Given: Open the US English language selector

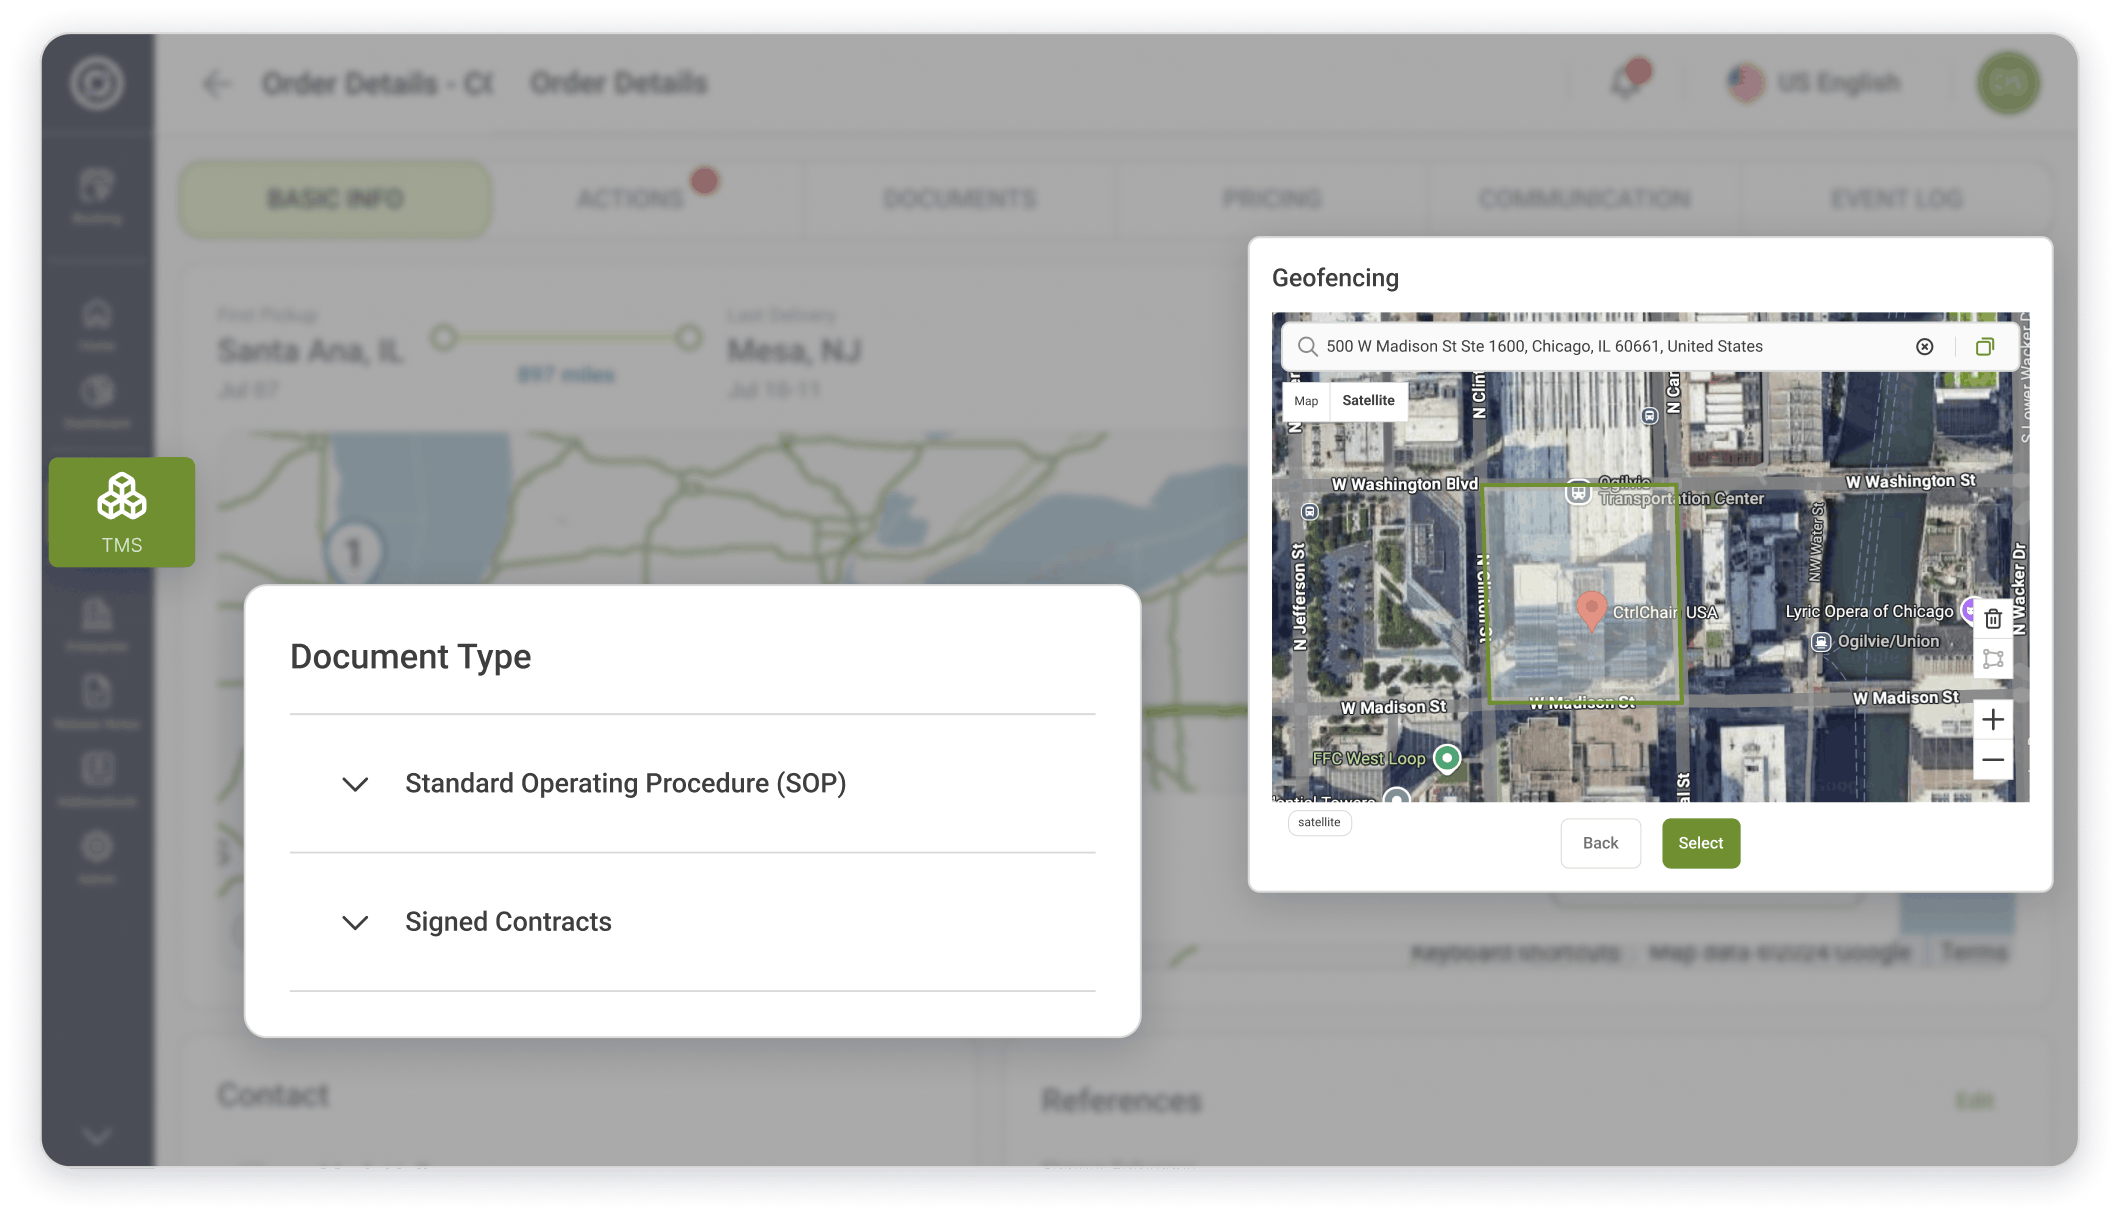Looking at the screenshot, I should pyautogui.click(x=1814, y=83).
